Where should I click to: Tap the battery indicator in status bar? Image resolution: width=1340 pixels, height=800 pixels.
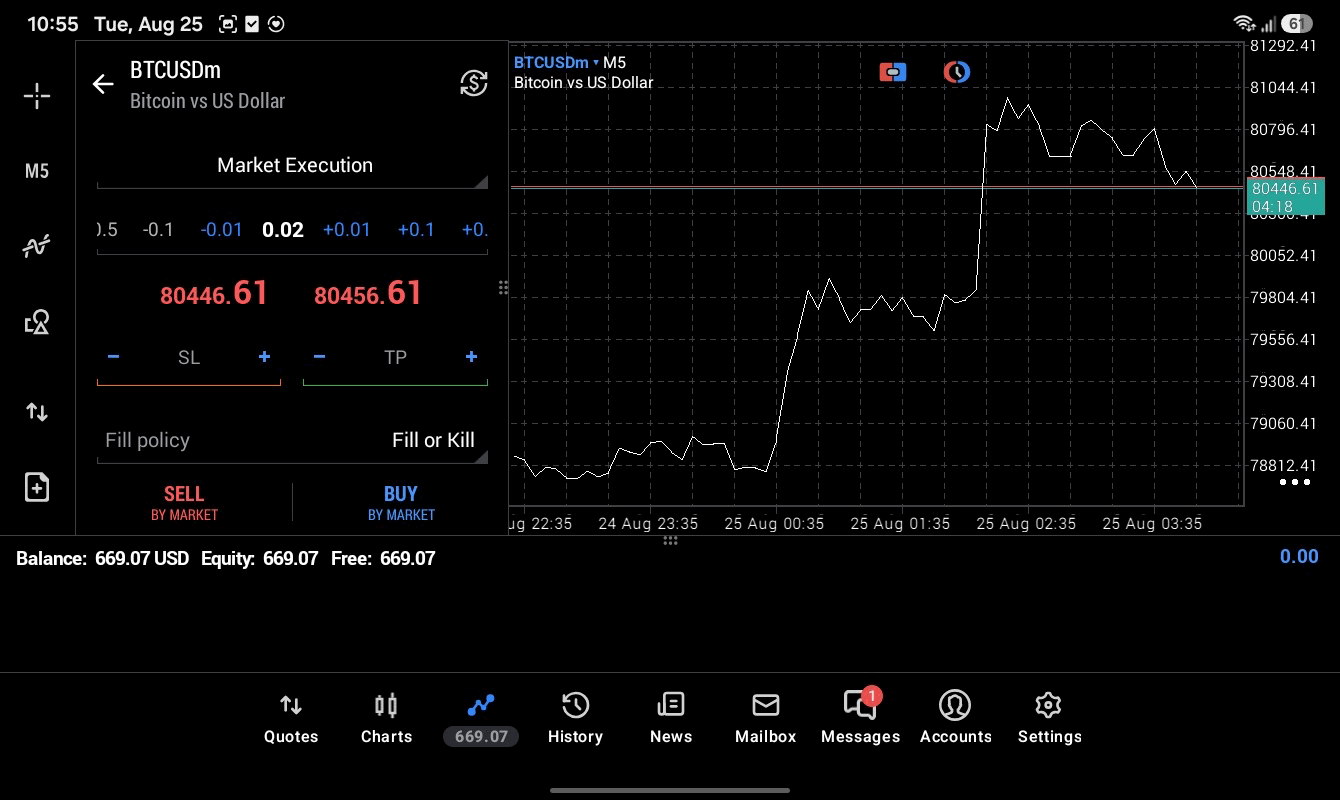point(1297,24)
